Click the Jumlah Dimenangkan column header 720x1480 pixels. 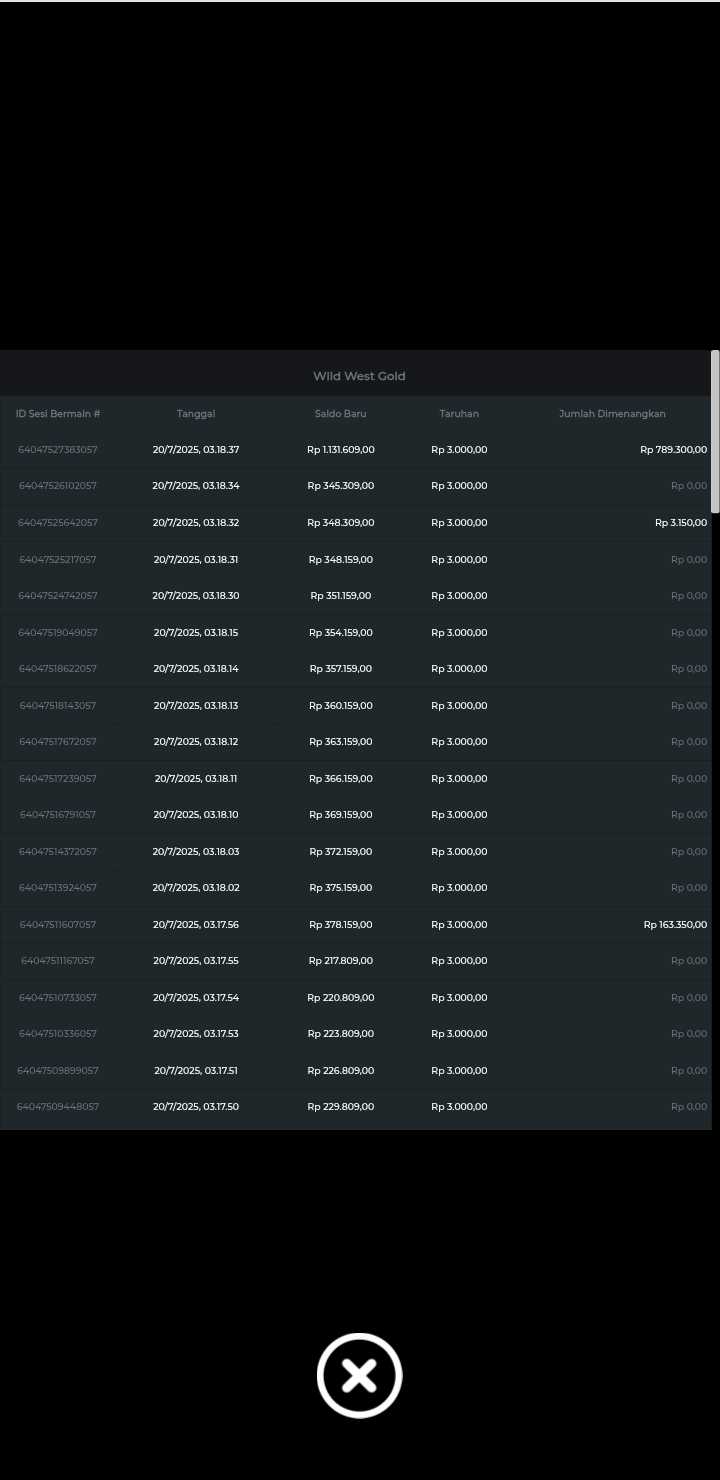coord(612,414)
